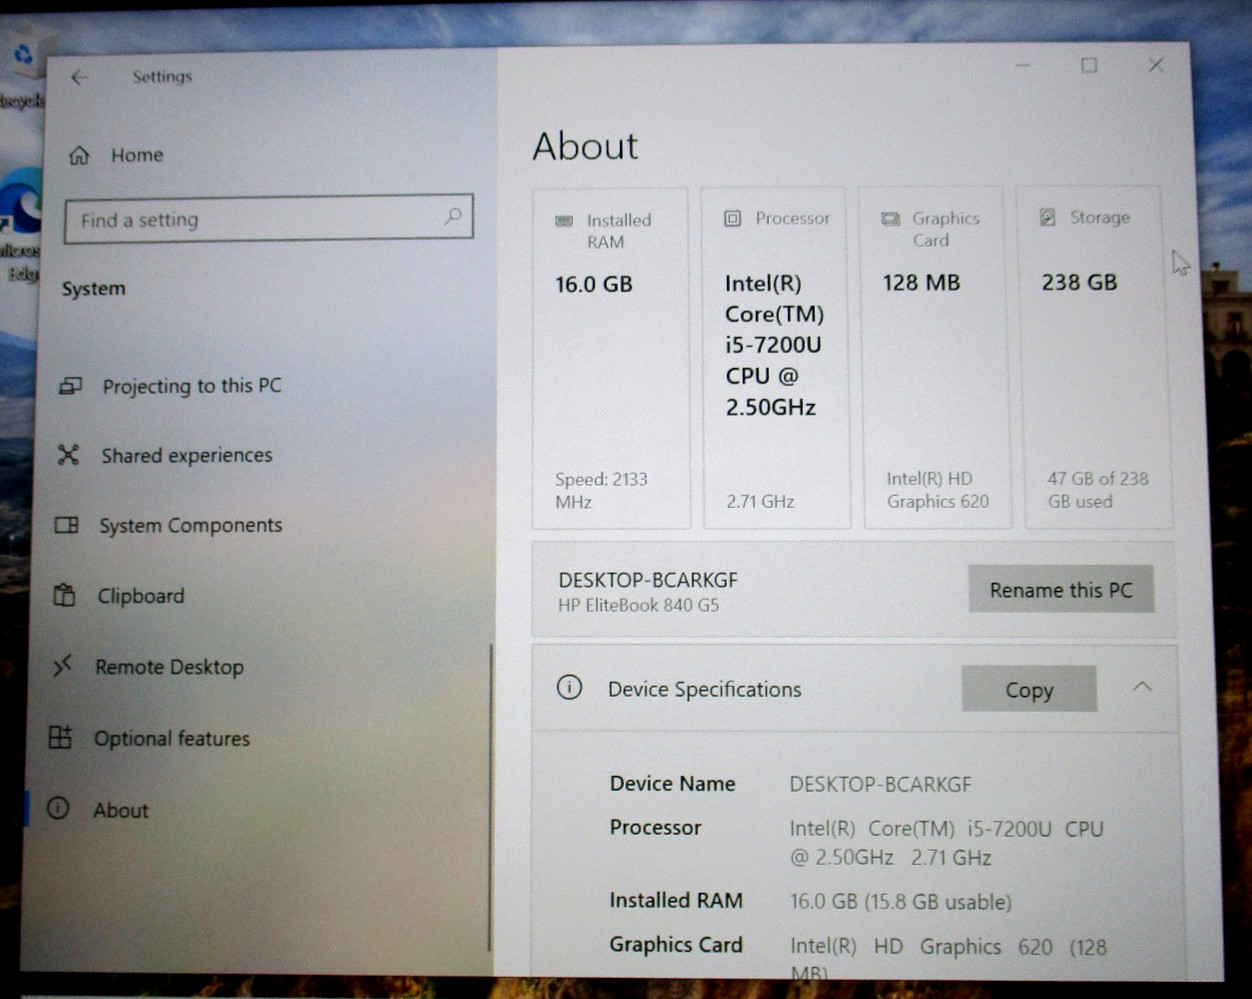Select the Storage 238 GB card

(1094, 357)
